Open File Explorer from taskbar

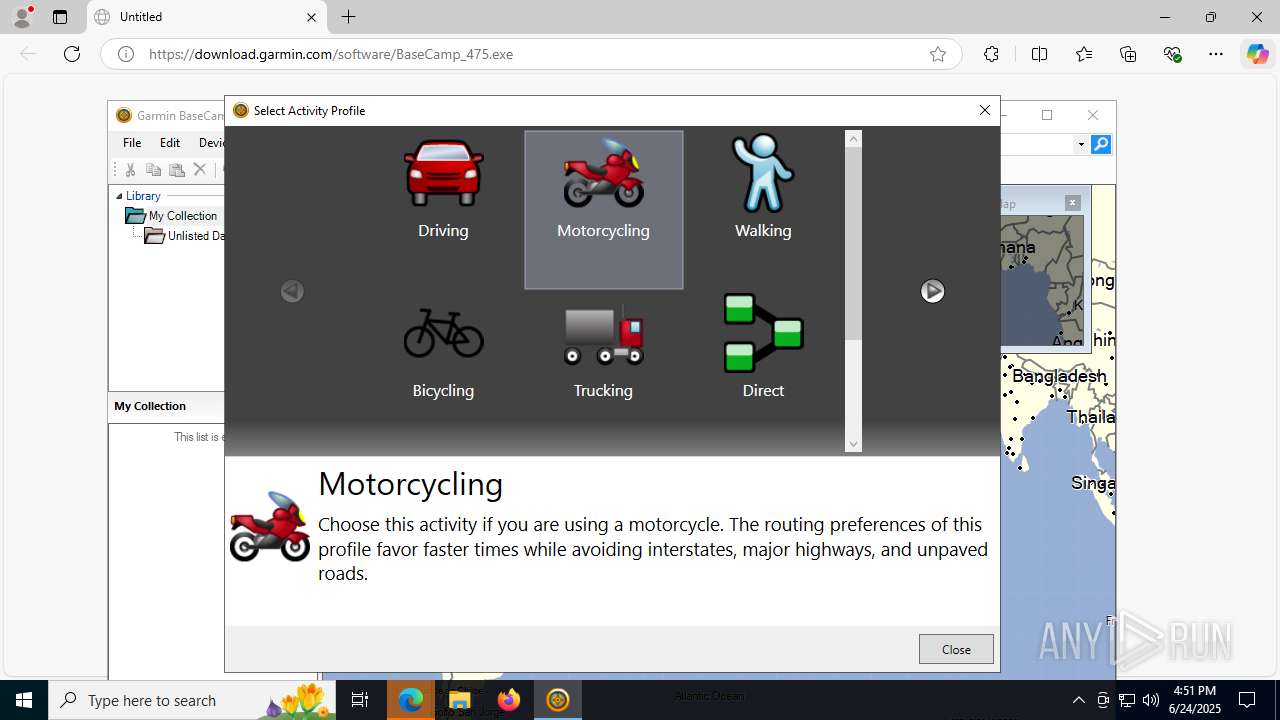point(459,700)
